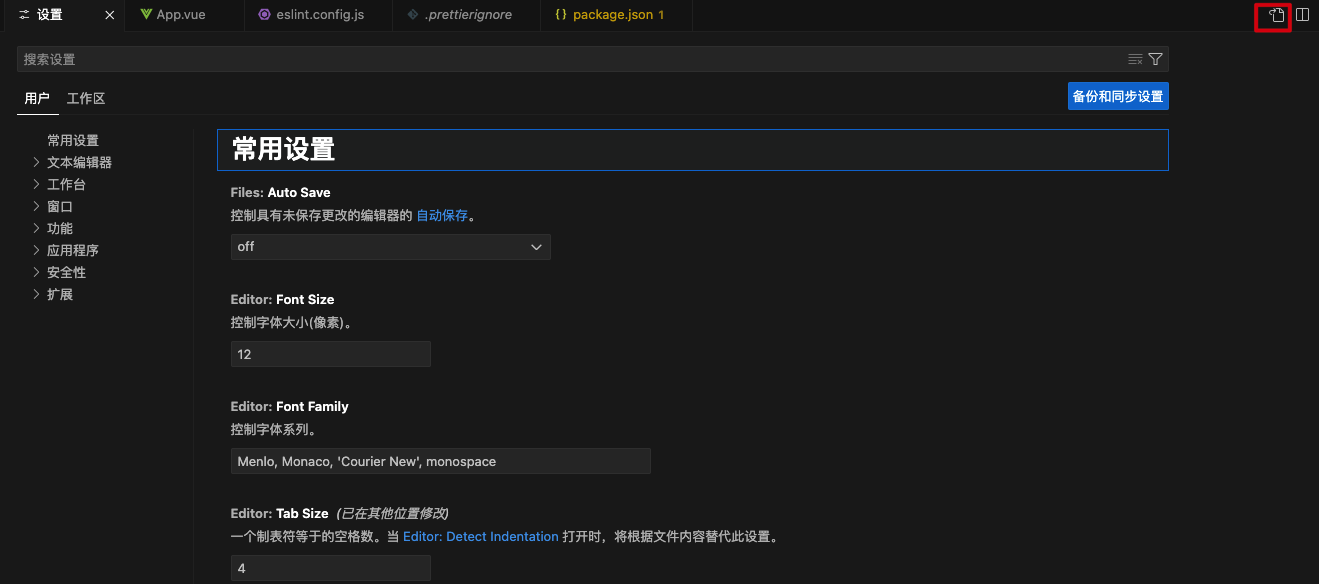Click the Font Size input showing 12
Image resolution: width=1319 pixels, height=584 pixels.
click(330, 354)
